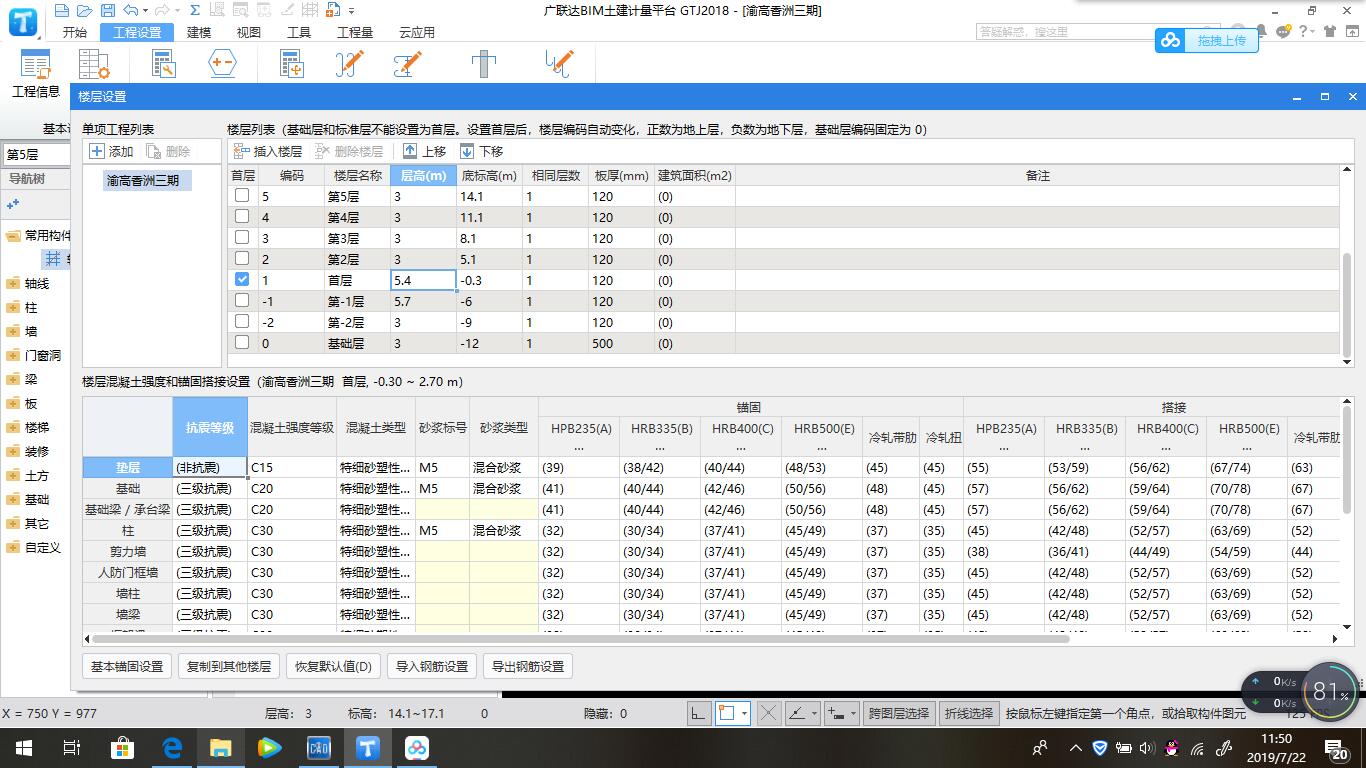Open the GTJ app icon in Windows taskbar
Image resolution: width=1366 pixels, height=768 pixels.
368,747
